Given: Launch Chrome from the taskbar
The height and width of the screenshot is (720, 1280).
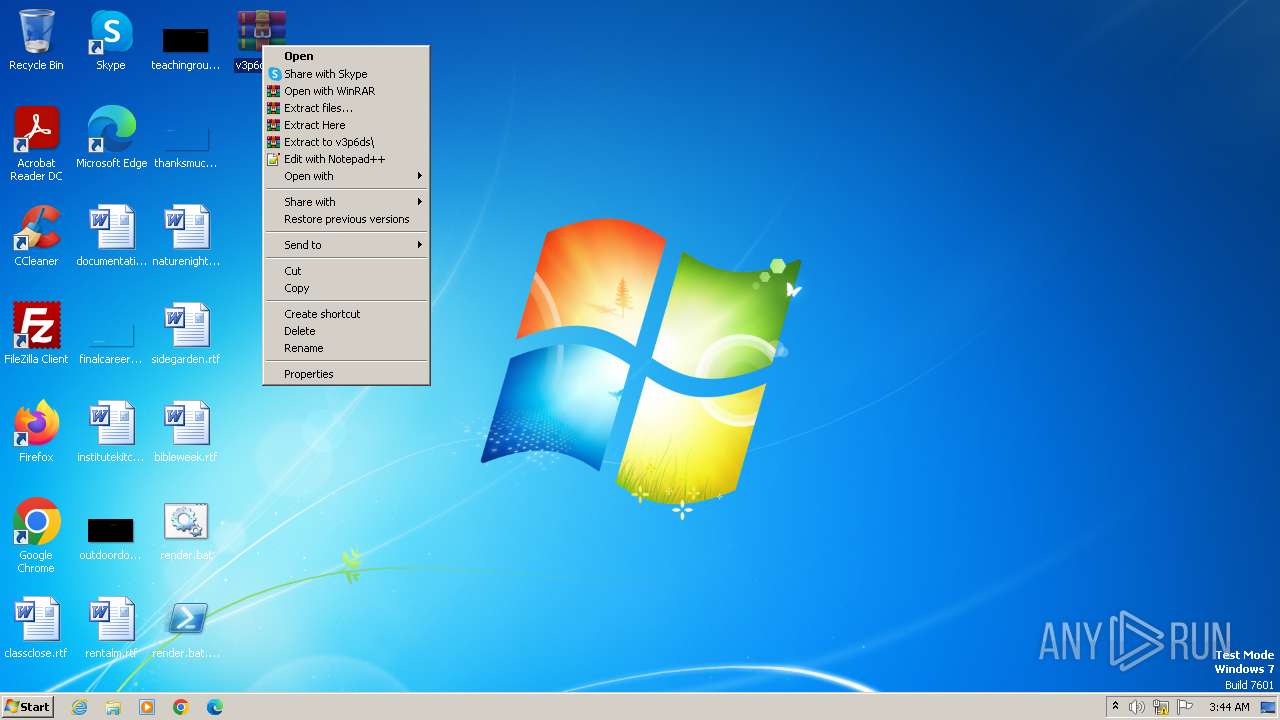Looking at the screenshot, I should tap(181, 707).
